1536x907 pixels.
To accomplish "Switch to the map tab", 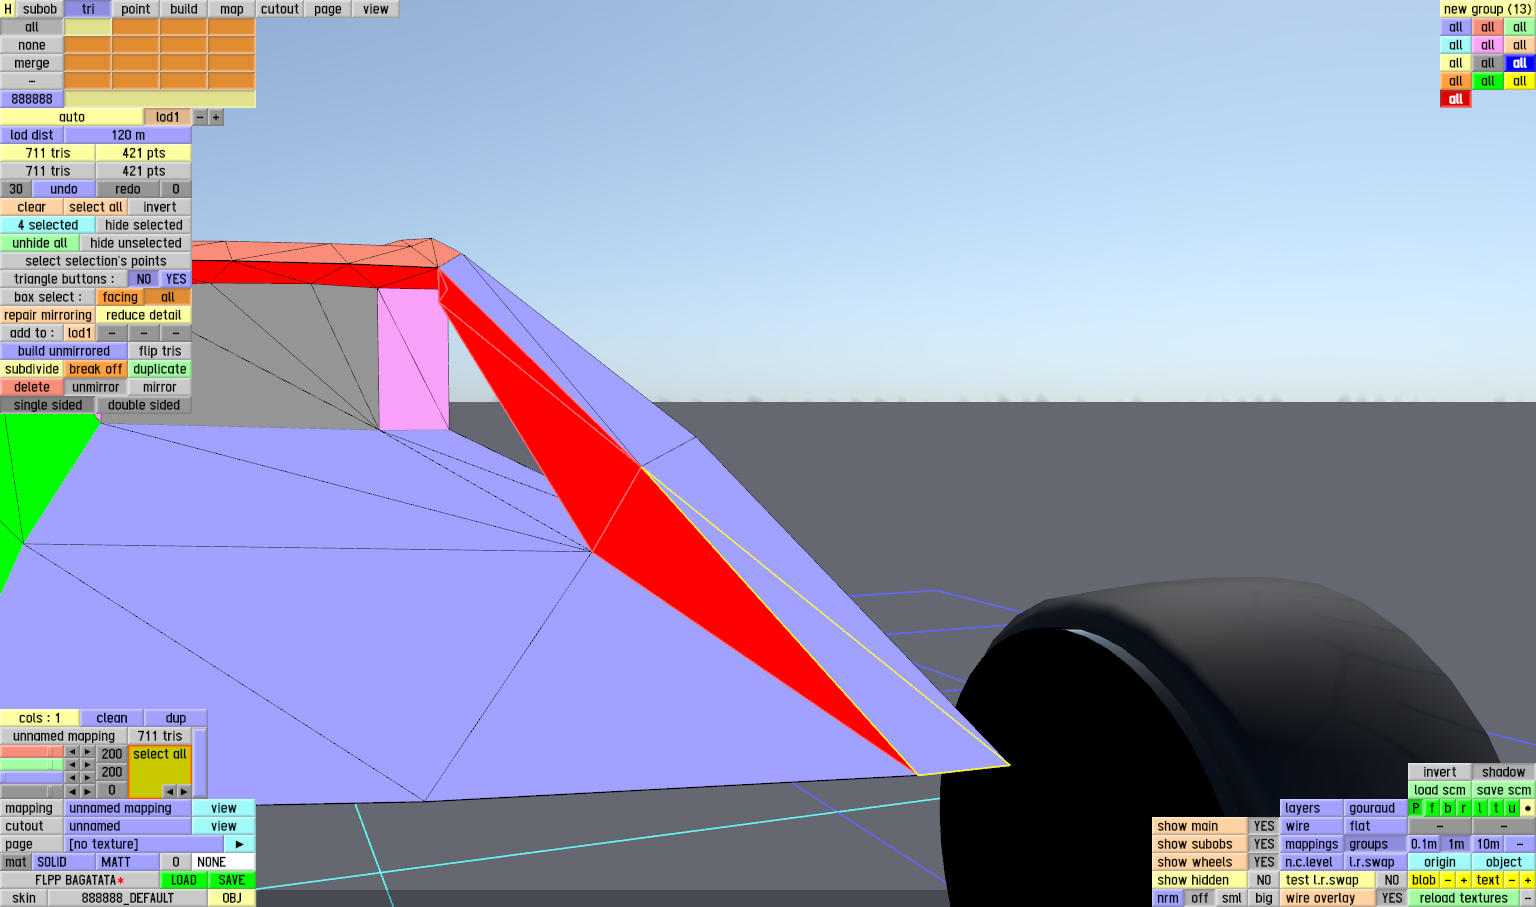I will 232,9.
